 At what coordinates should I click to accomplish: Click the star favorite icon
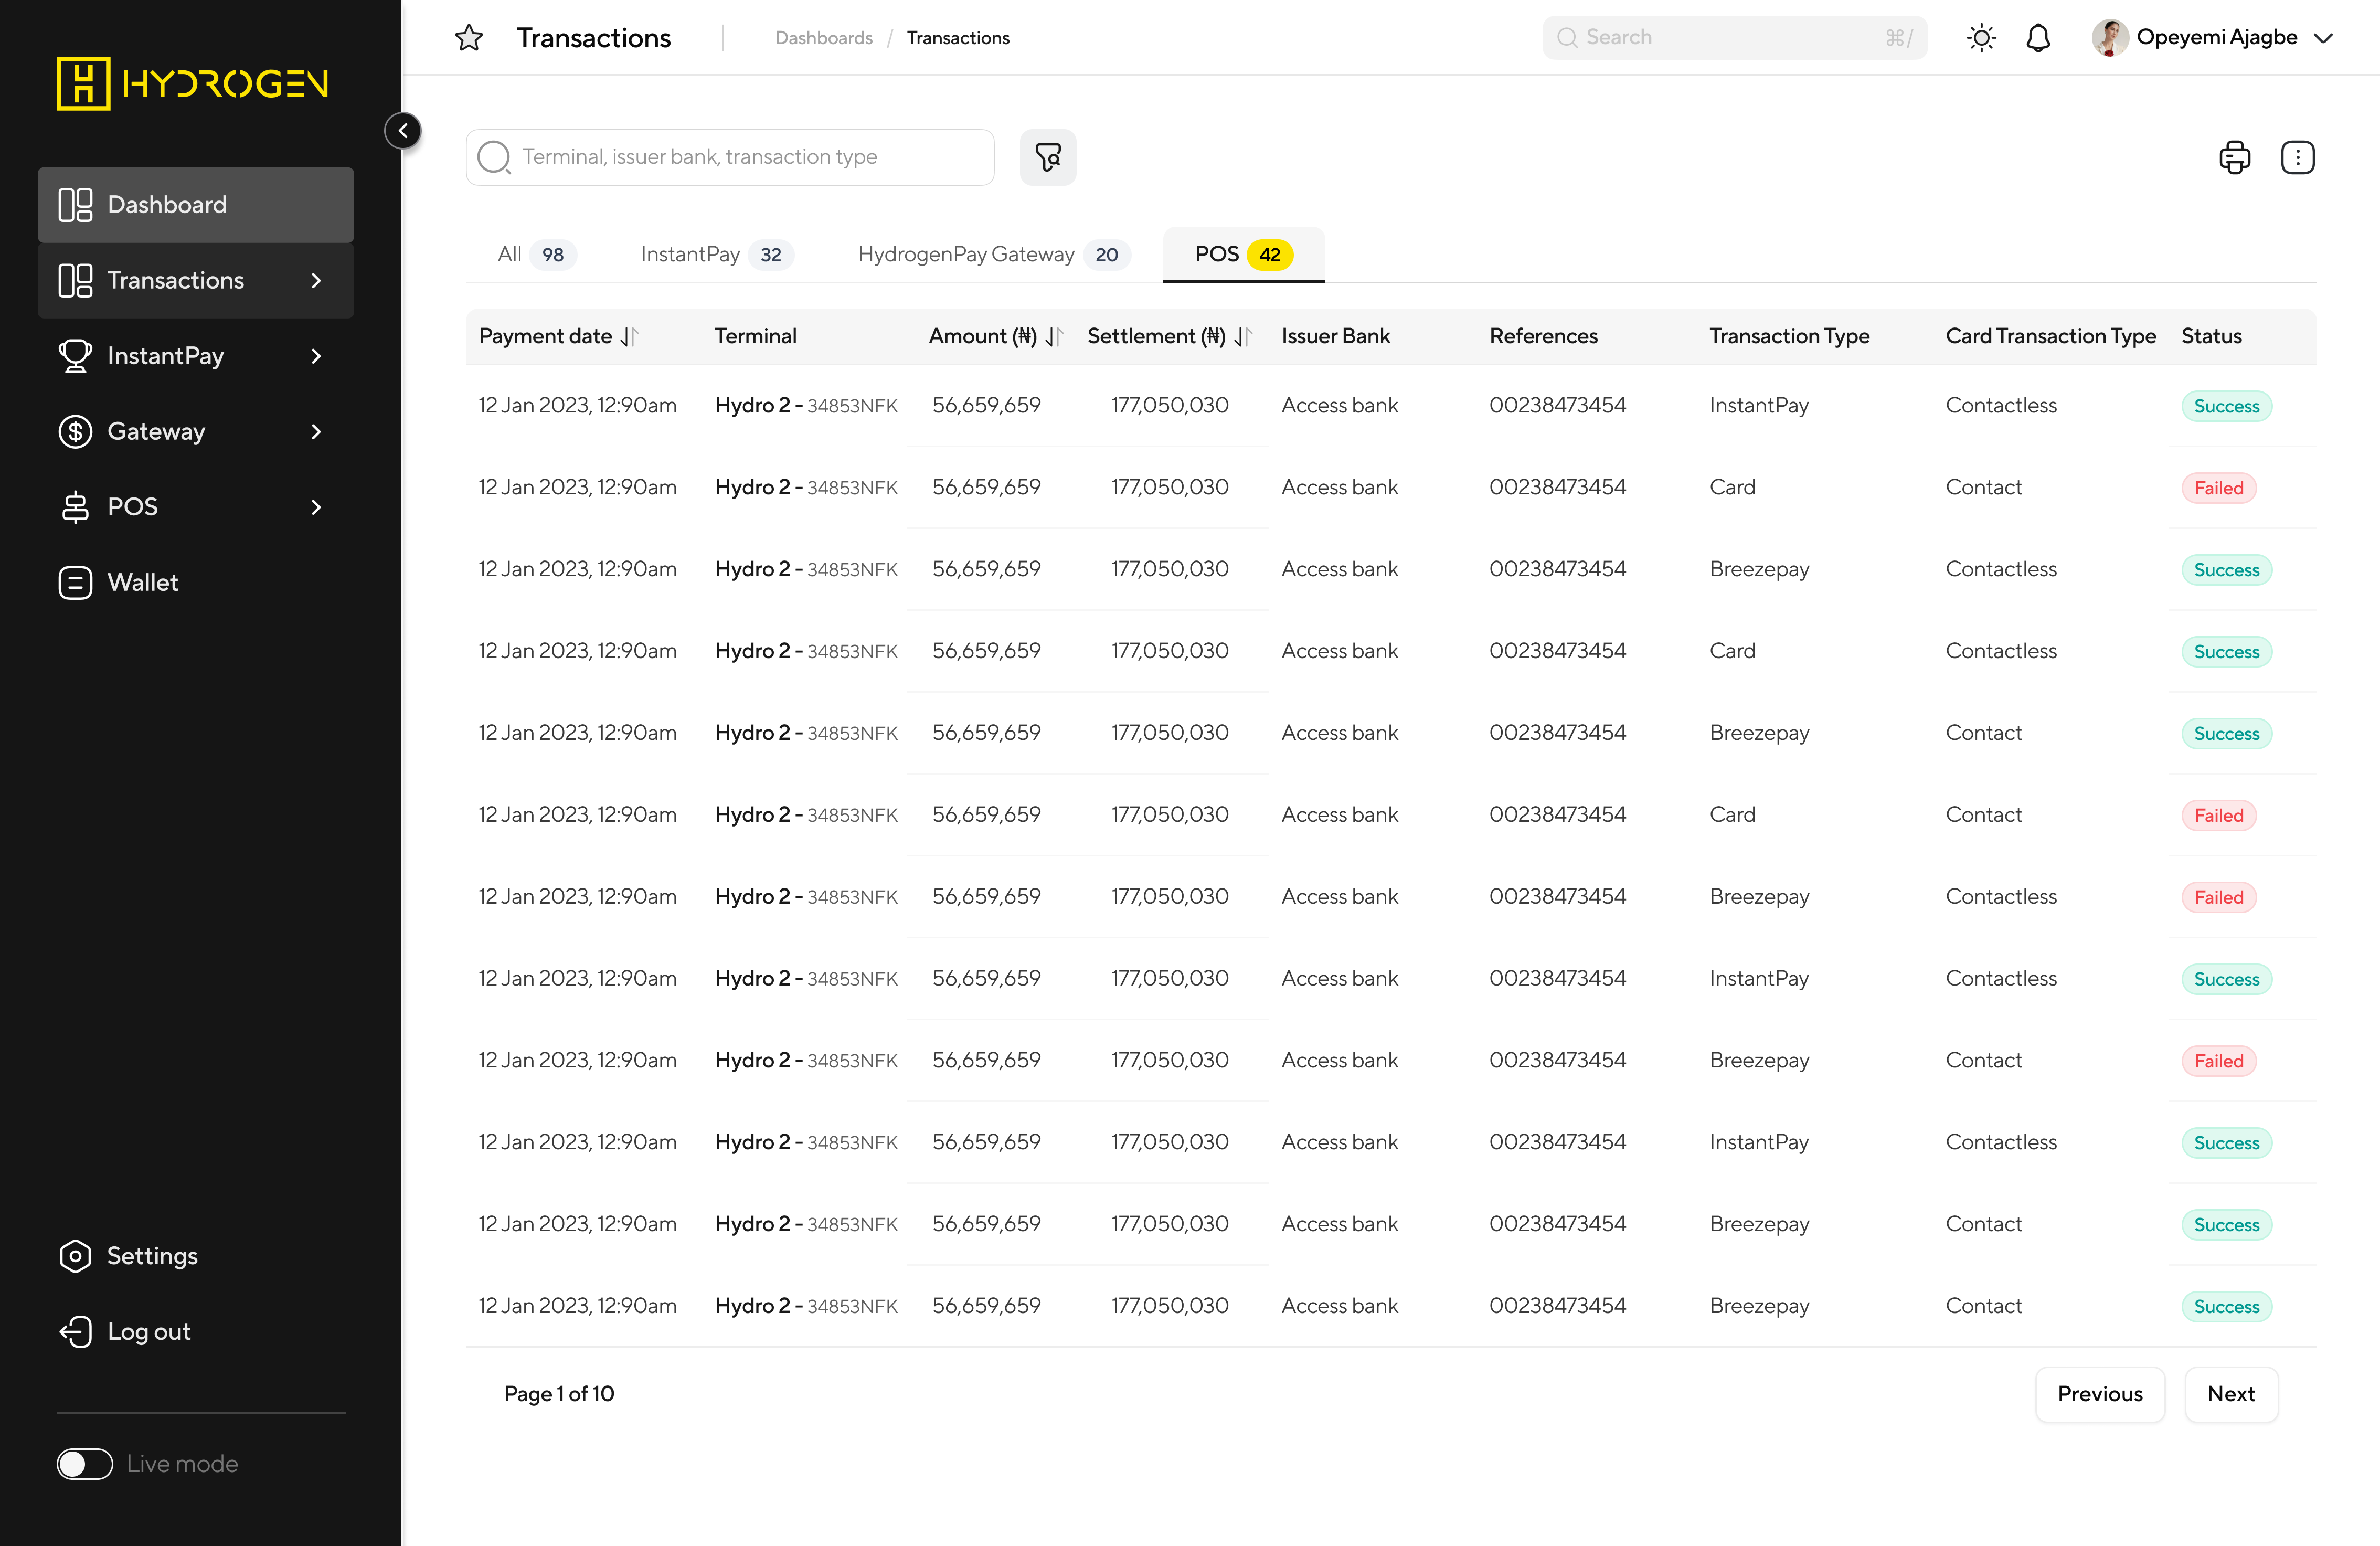point(469,38)
